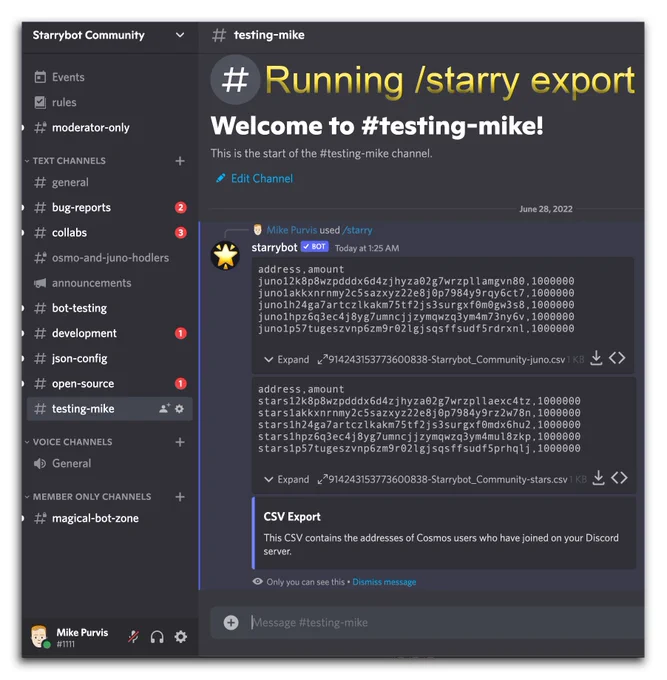Click the Today at 1:25 AM timestamp

click(367, 248)
